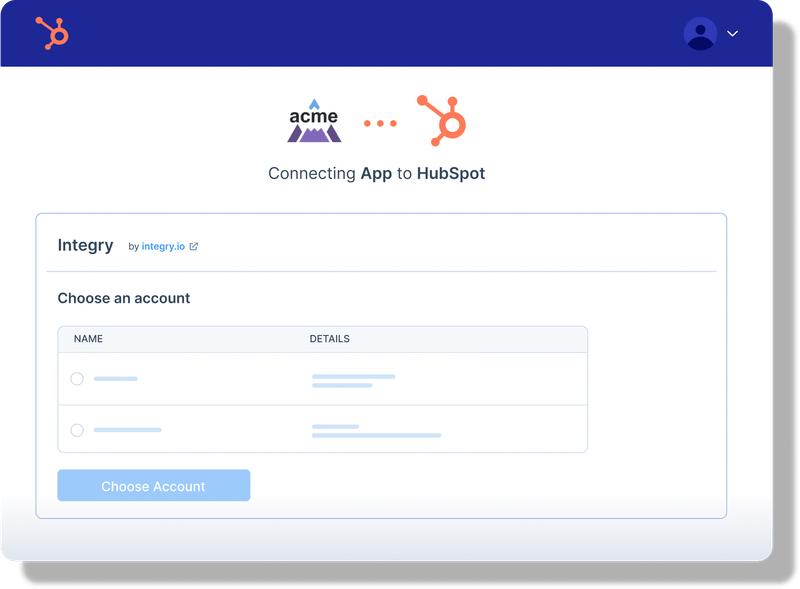Click the first account's details placeholder
Viewport: 800px width, 589px height.
[354, 381]
